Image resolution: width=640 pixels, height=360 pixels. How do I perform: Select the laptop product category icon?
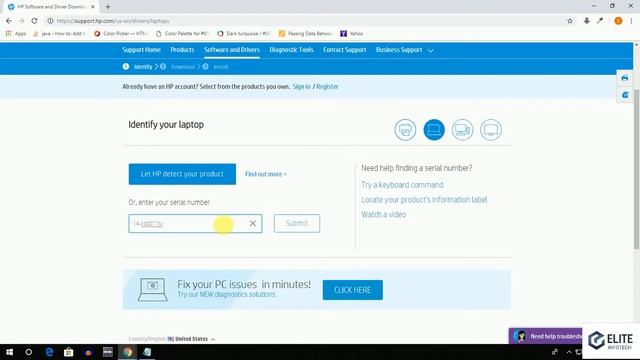(x=434, y=130)
